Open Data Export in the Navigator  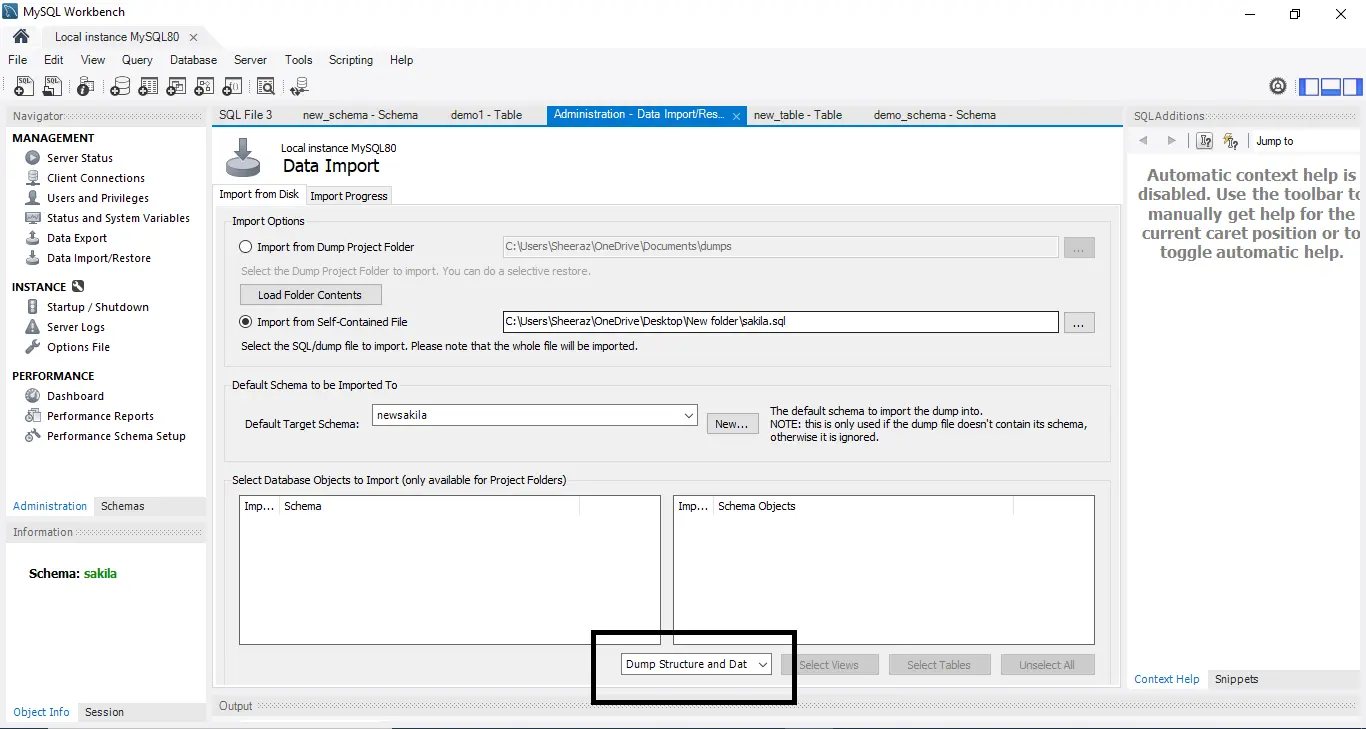[x=77, y=238]
